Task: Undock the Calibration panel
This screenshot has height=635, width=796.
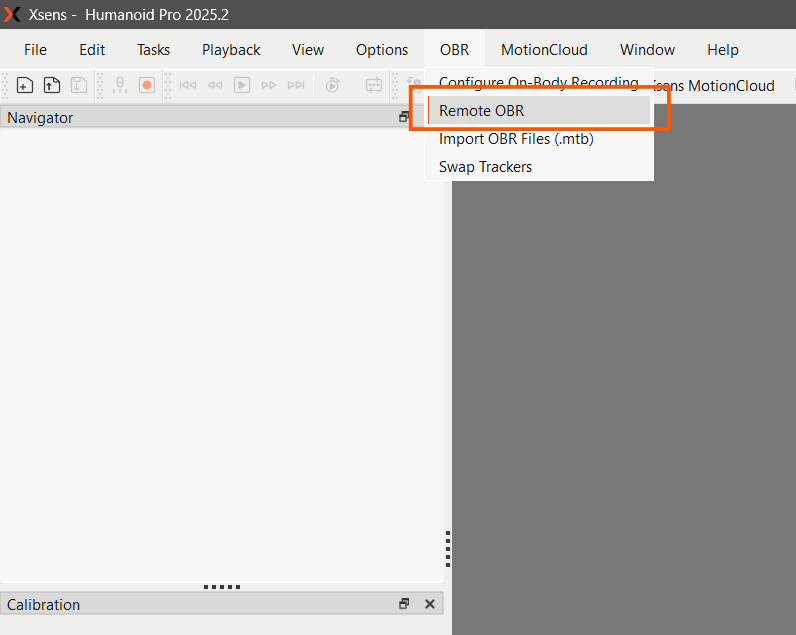Action: pos(404,604)
